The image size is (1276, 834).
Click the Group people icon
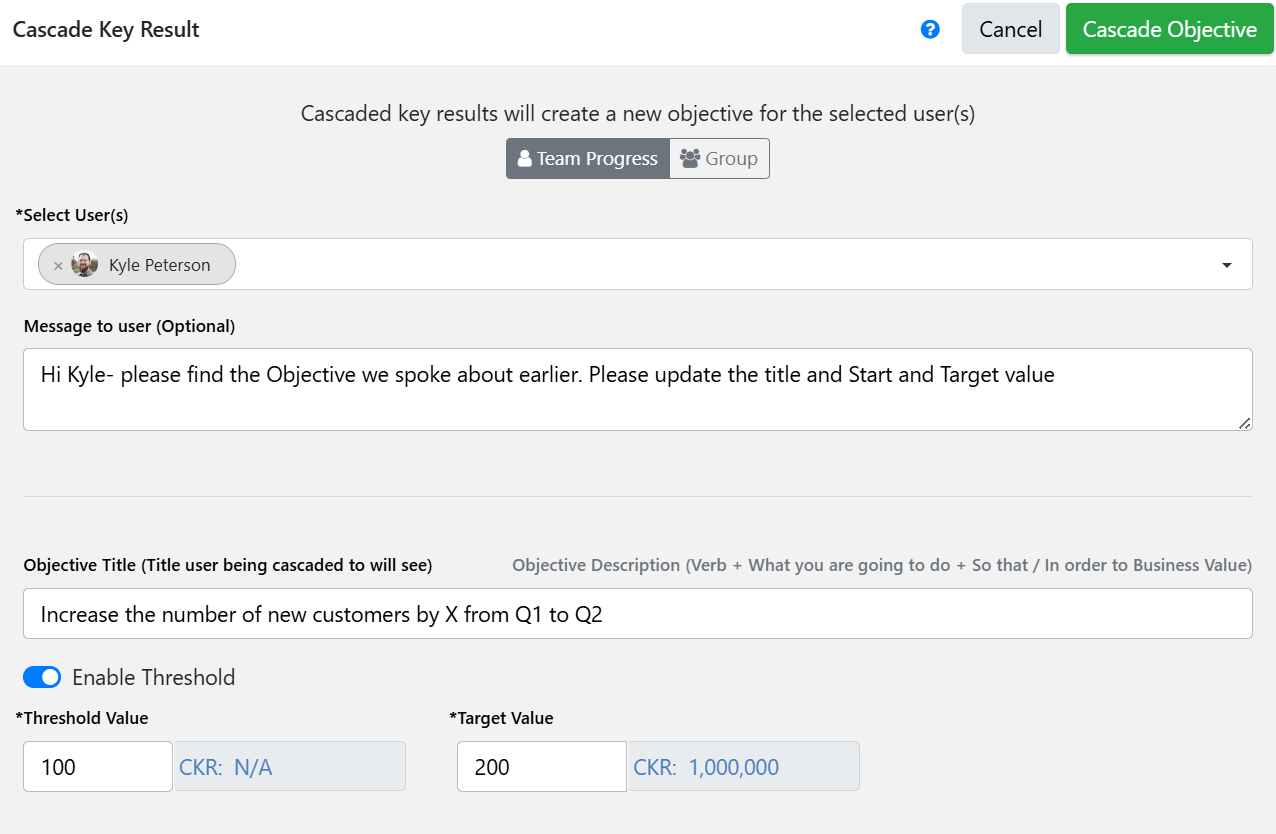coord(690,158)
